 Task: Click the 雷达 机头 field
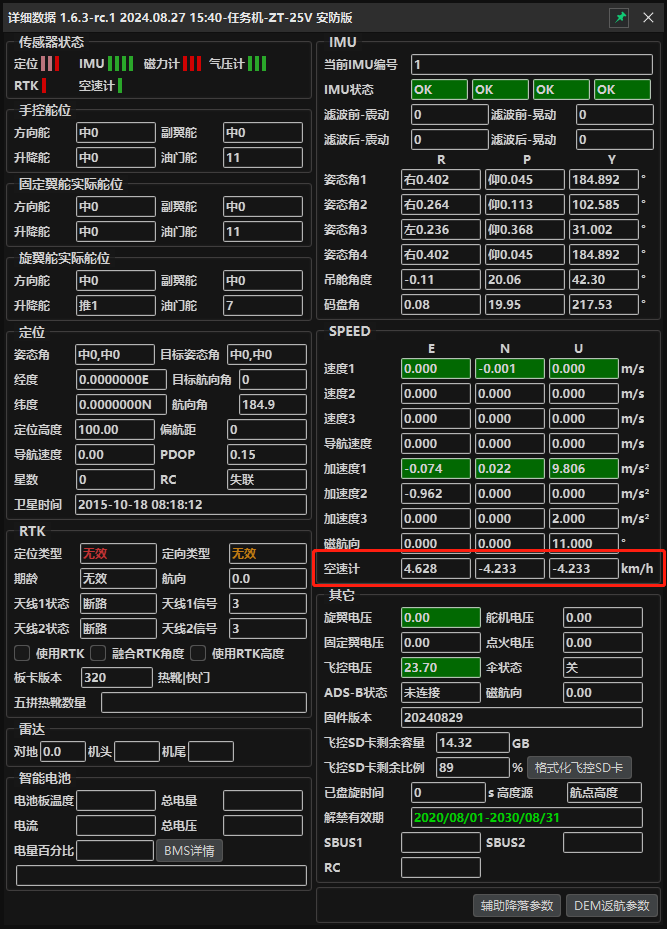[137, 751]
